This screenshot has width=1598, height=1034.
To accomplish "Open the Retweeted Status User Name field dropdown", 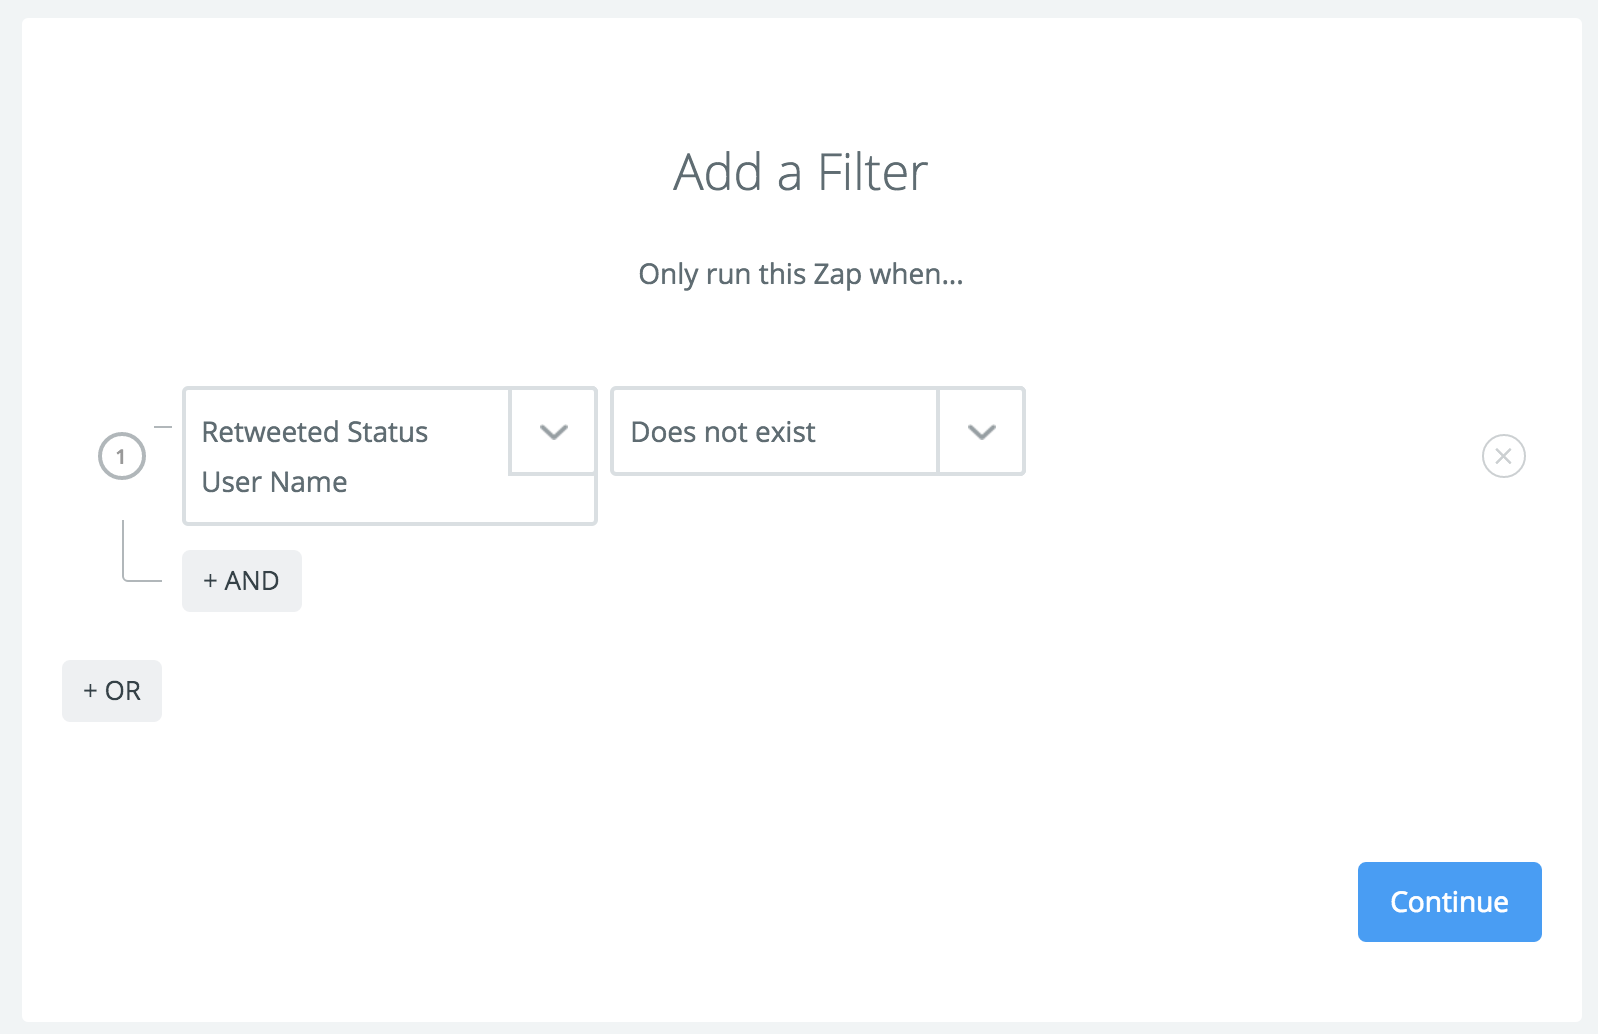I will (554, 432).
